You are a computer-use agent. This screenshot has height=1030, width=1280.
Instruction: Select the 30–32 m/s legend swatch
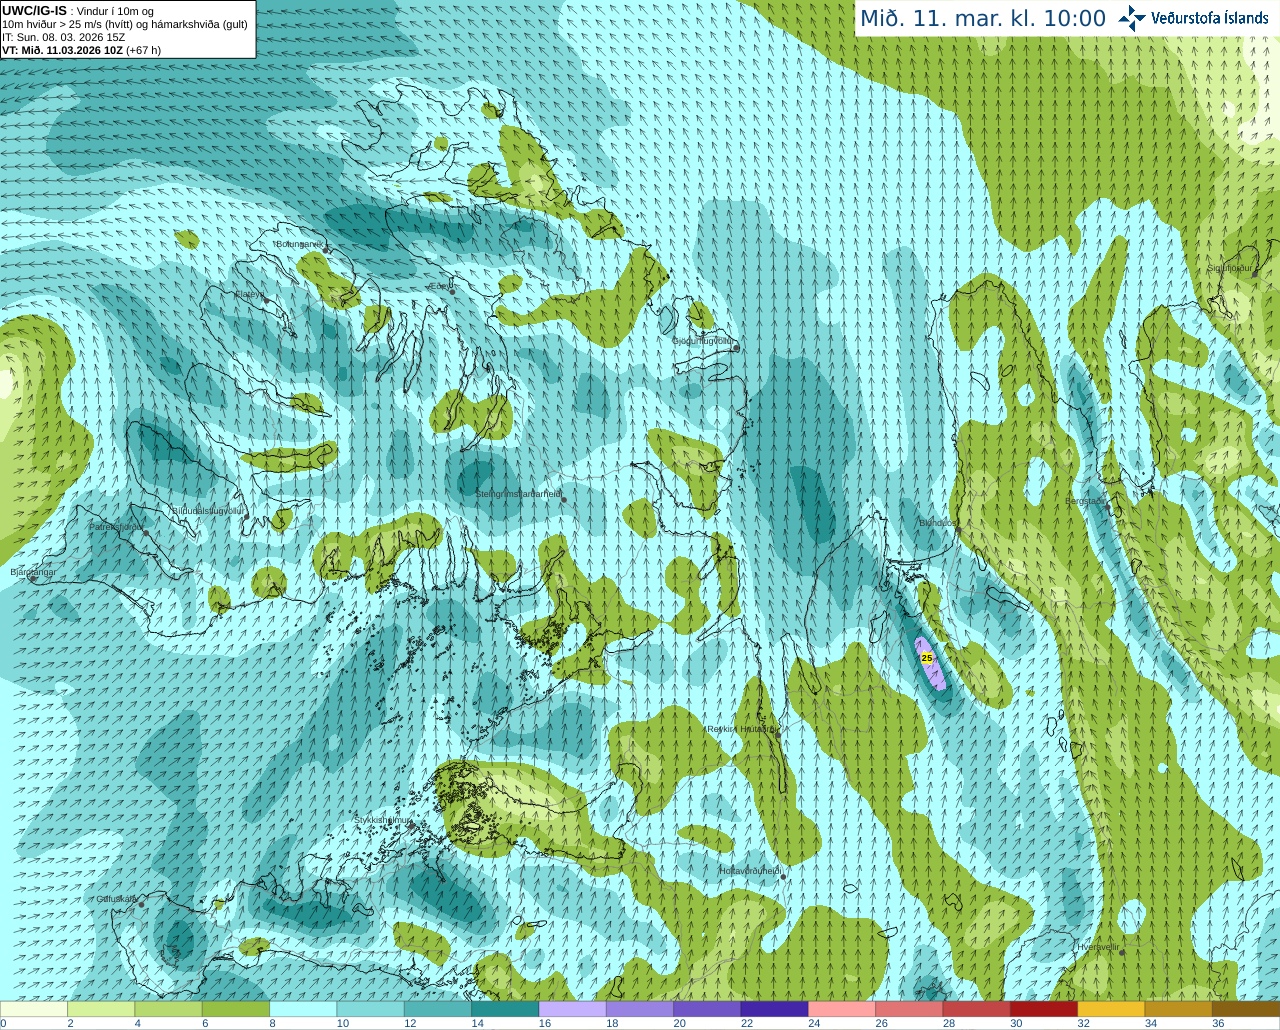click(1044, 1009)
